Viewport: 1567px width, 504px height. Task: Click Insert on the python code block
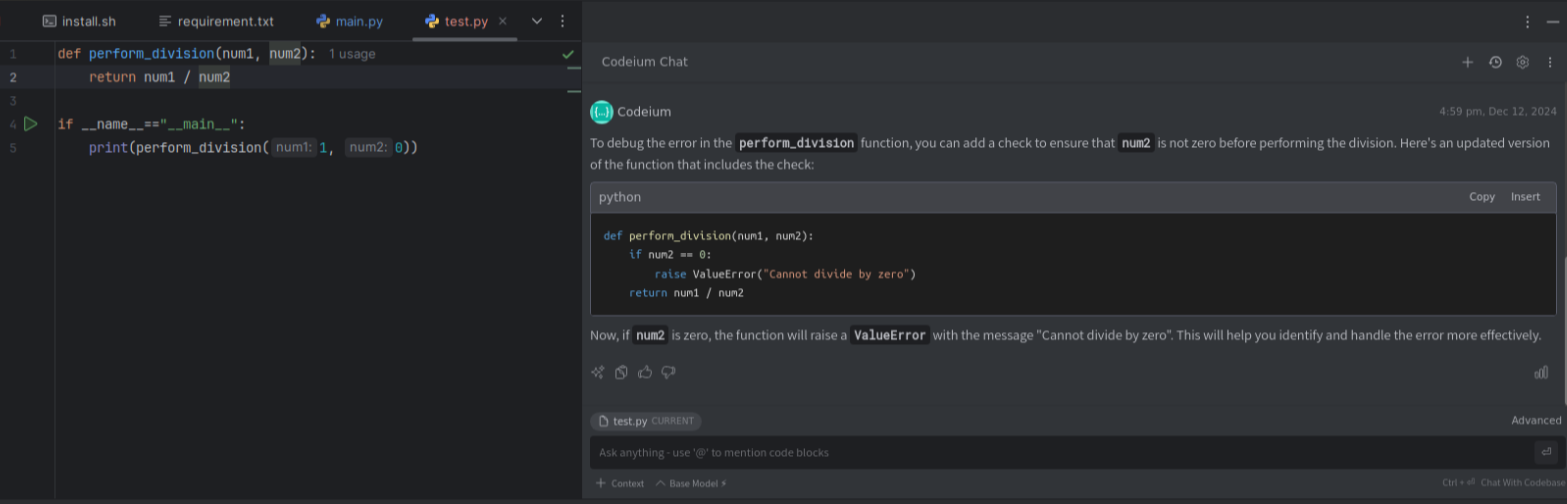tap(1525, 197)
